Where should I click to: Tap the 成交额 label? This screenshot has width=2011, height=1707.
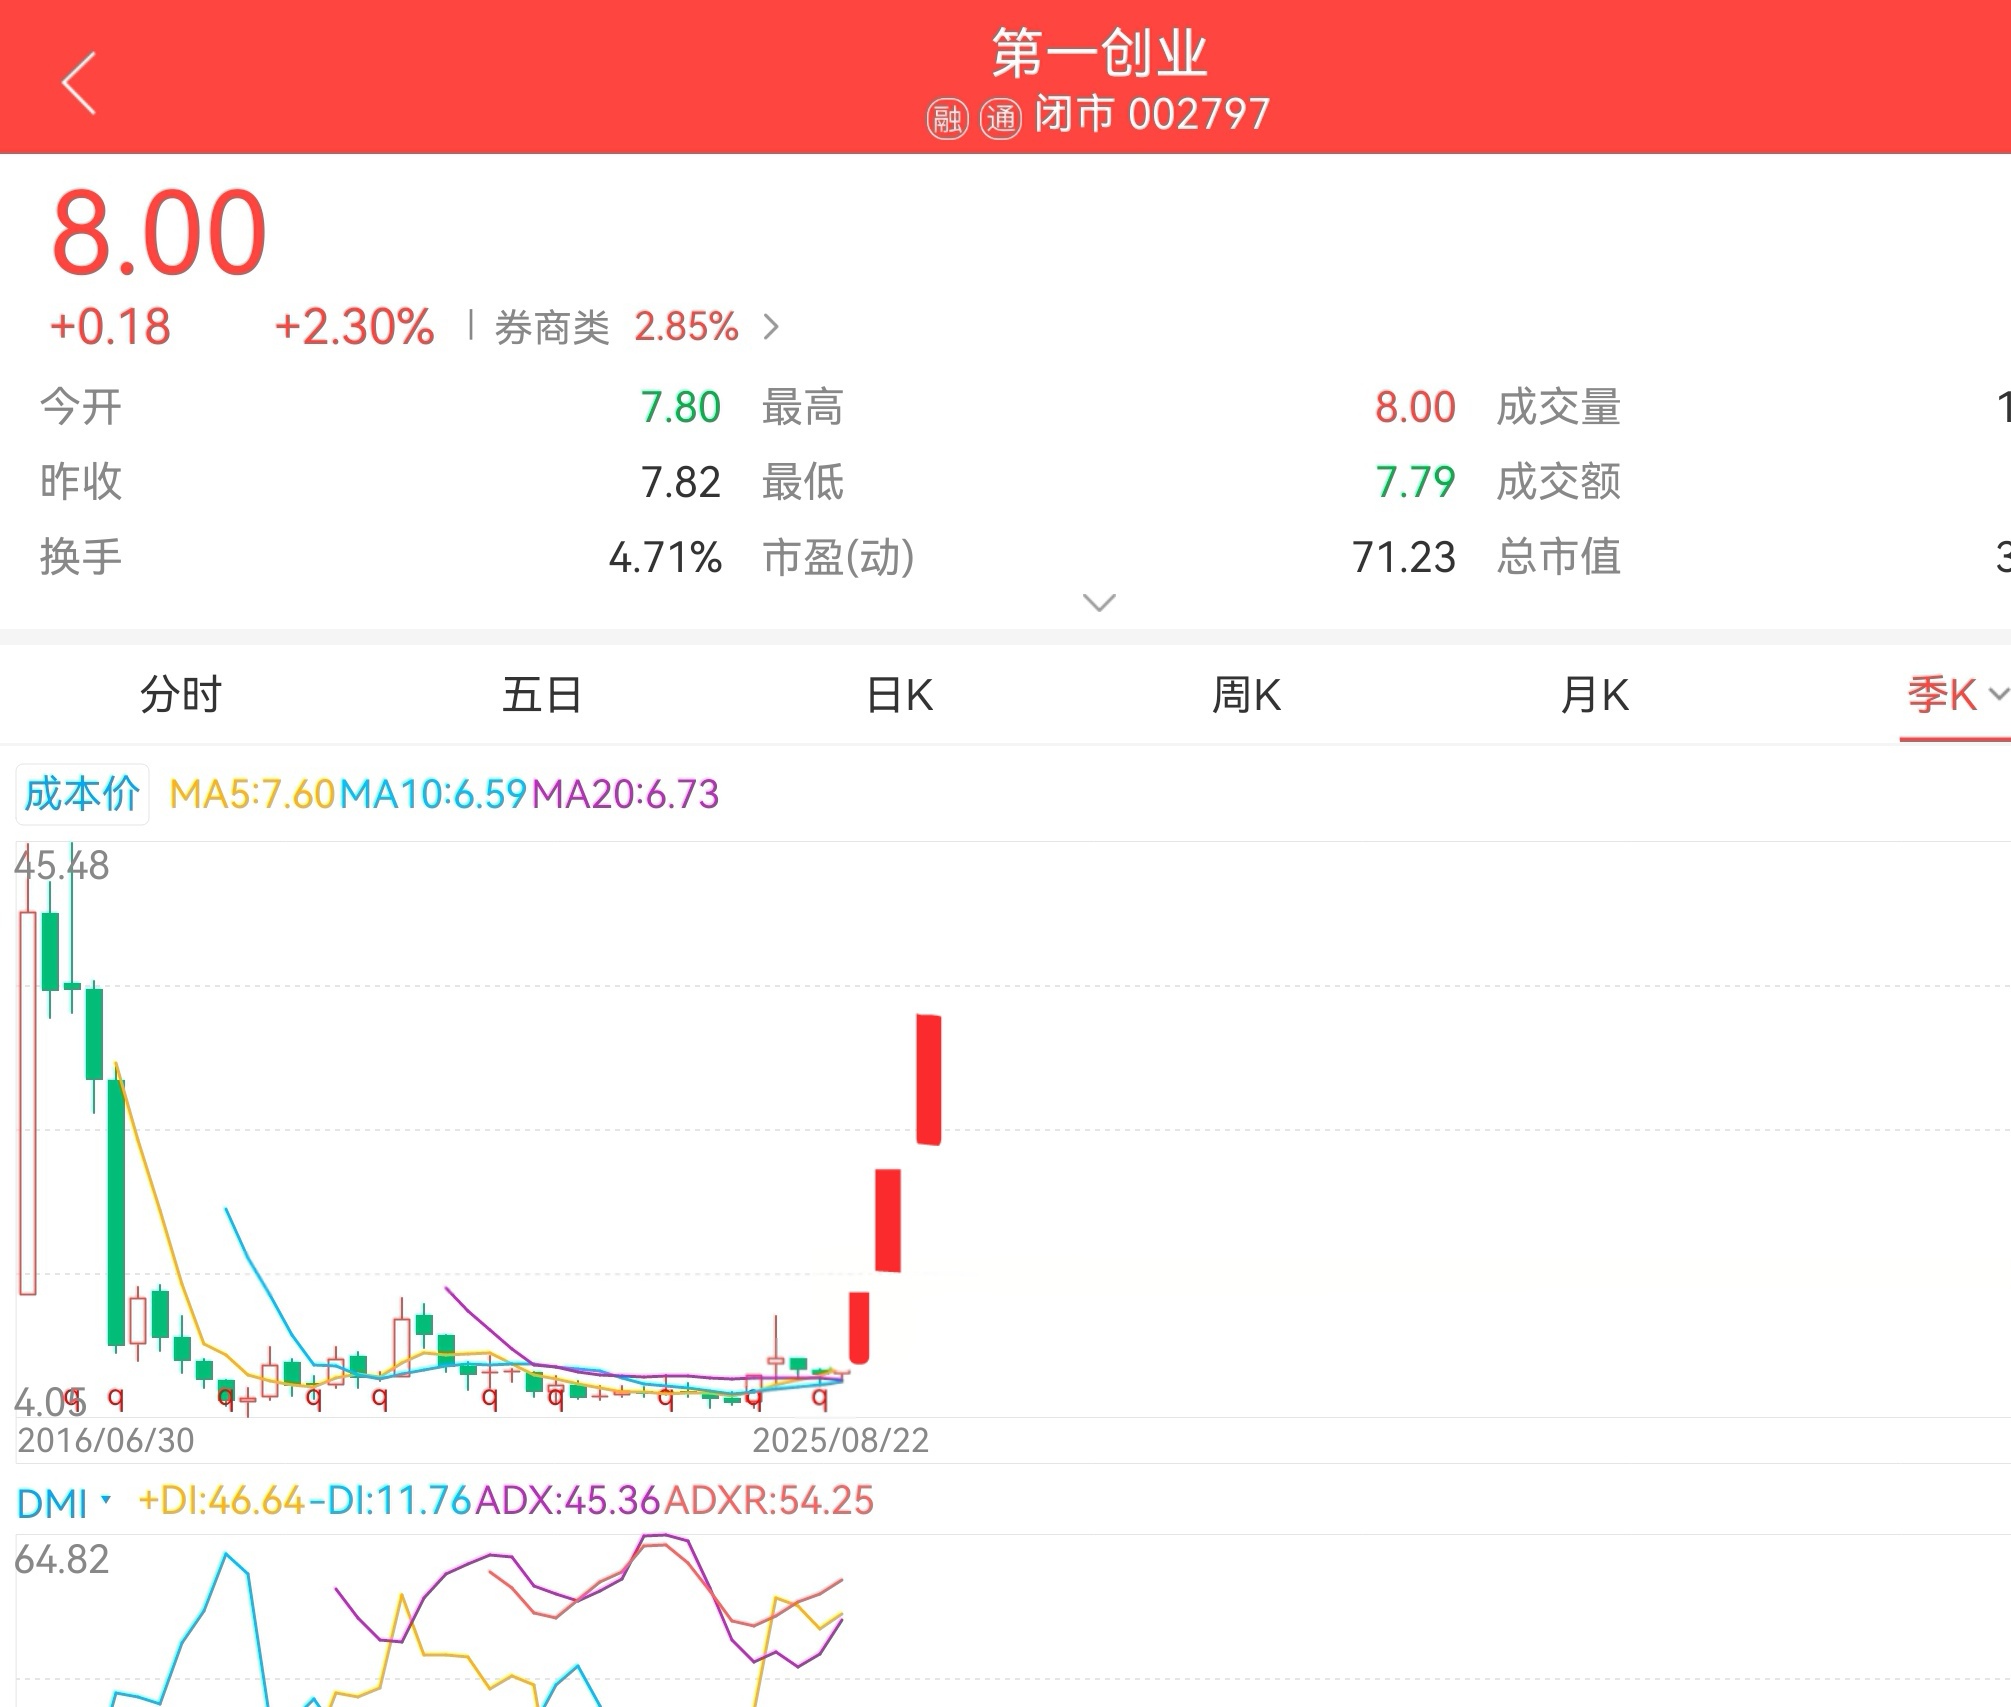(1558, 482)
